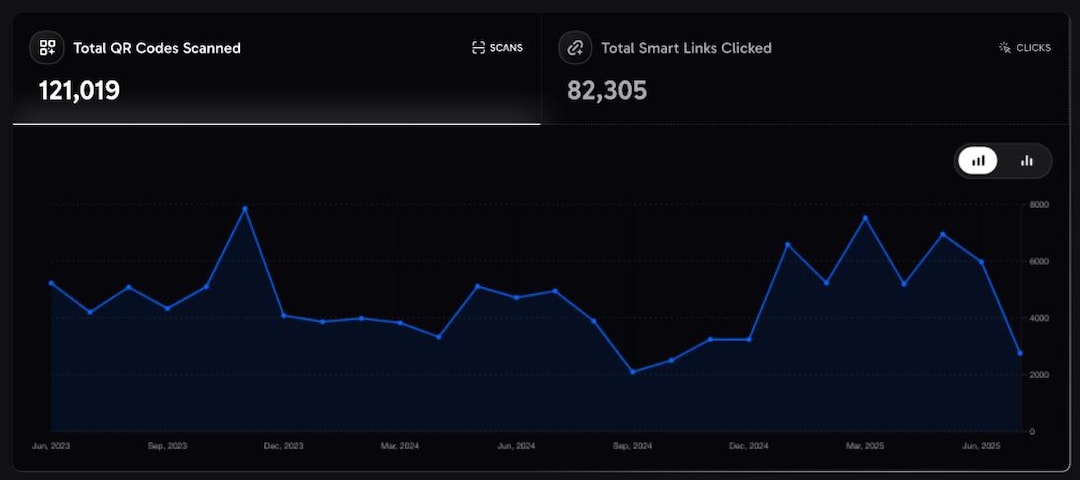The image size is (1080, 480).
Task: Click the Dec, 2023 axis label
Action: 284,446
